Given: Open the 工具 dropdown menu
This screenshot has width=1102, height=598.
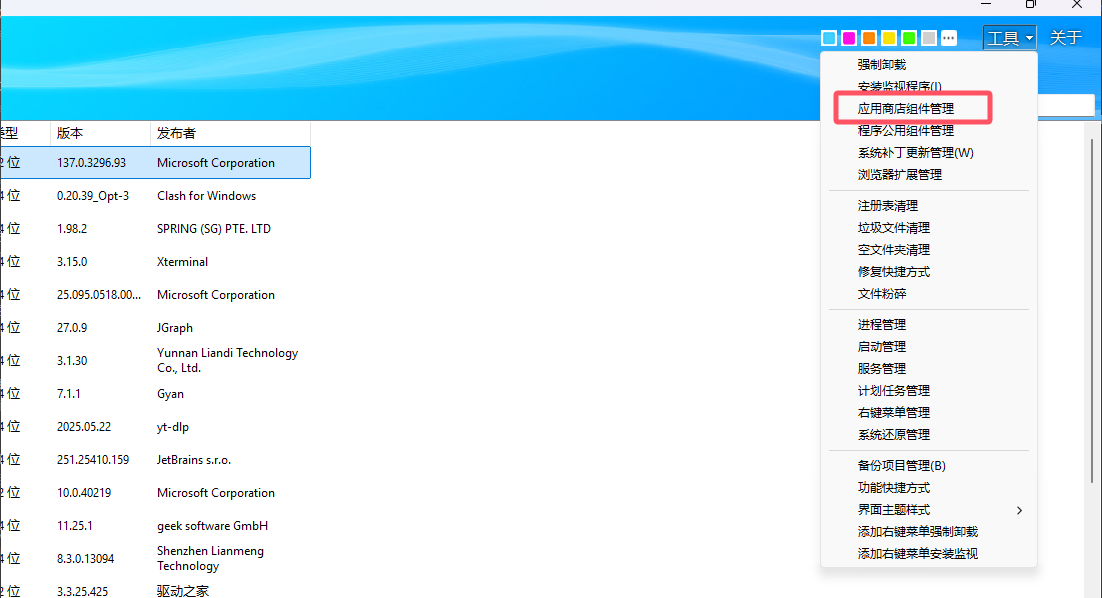Looking at the screenshot, I should pyautogui.click(x=1010, y=38).
